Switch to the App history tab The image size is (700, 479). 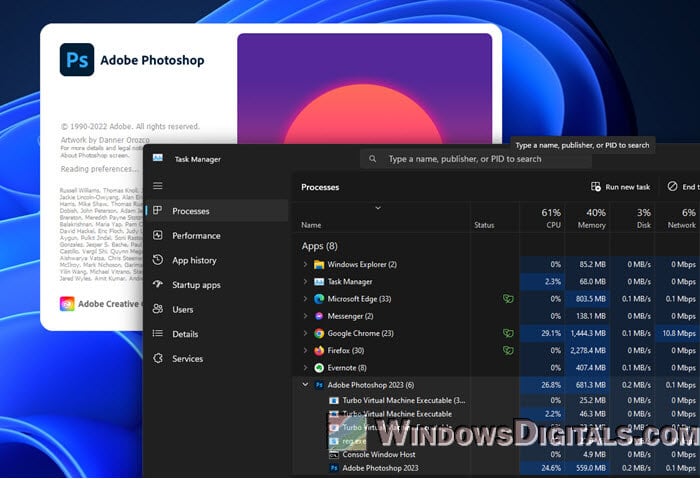[x=217, y=260]
